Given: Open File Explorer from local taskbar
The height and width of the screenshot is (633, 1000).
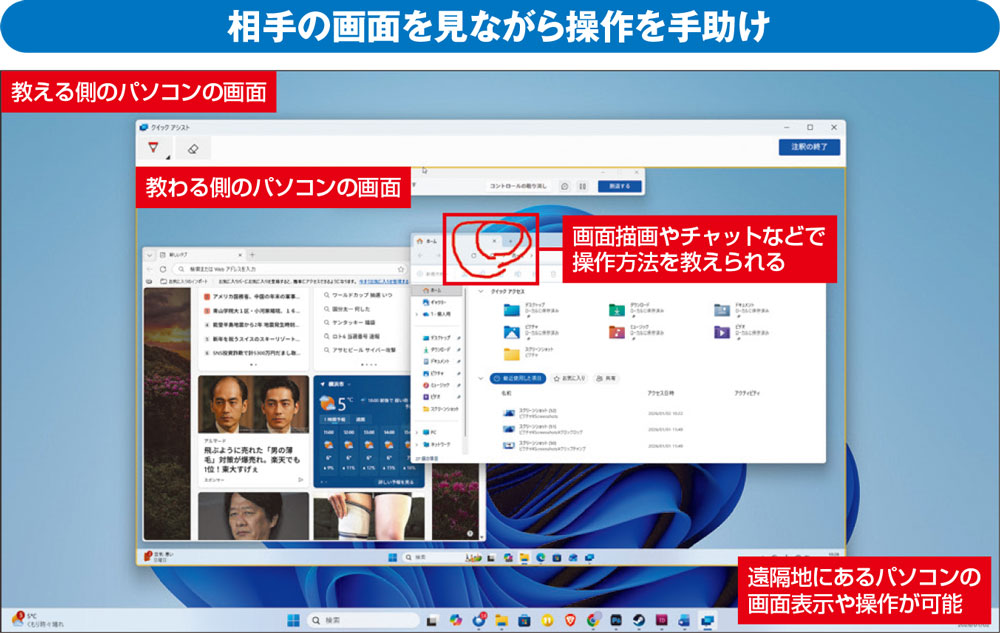Looking at the screenshot, I should [501, 620].
